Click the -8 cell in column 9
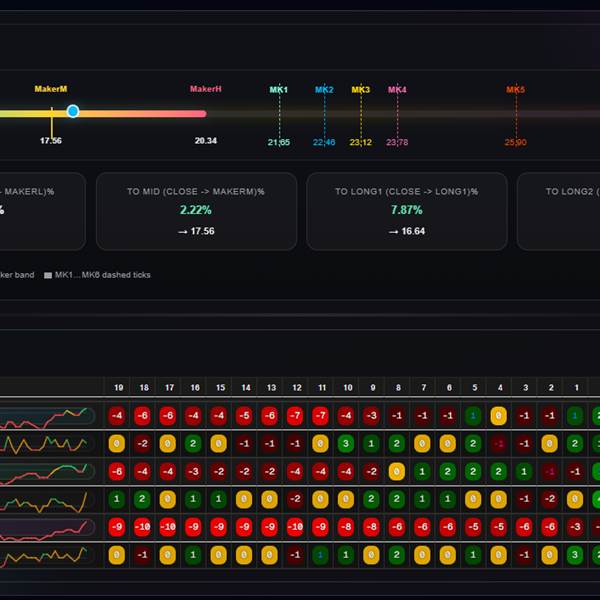This screenshot has height=600, width=600. pos(371,527)
